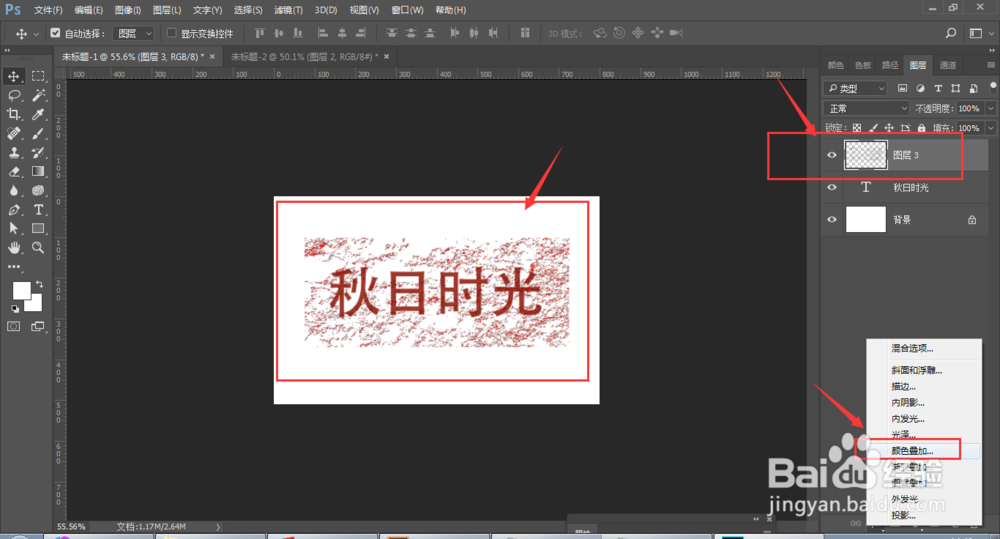Click the search icon in options bar

click(x=950, y=33)
